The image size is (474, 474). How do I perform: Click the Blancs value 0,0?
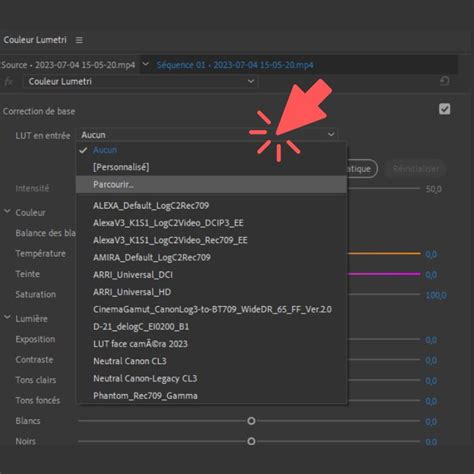[431, 422]
